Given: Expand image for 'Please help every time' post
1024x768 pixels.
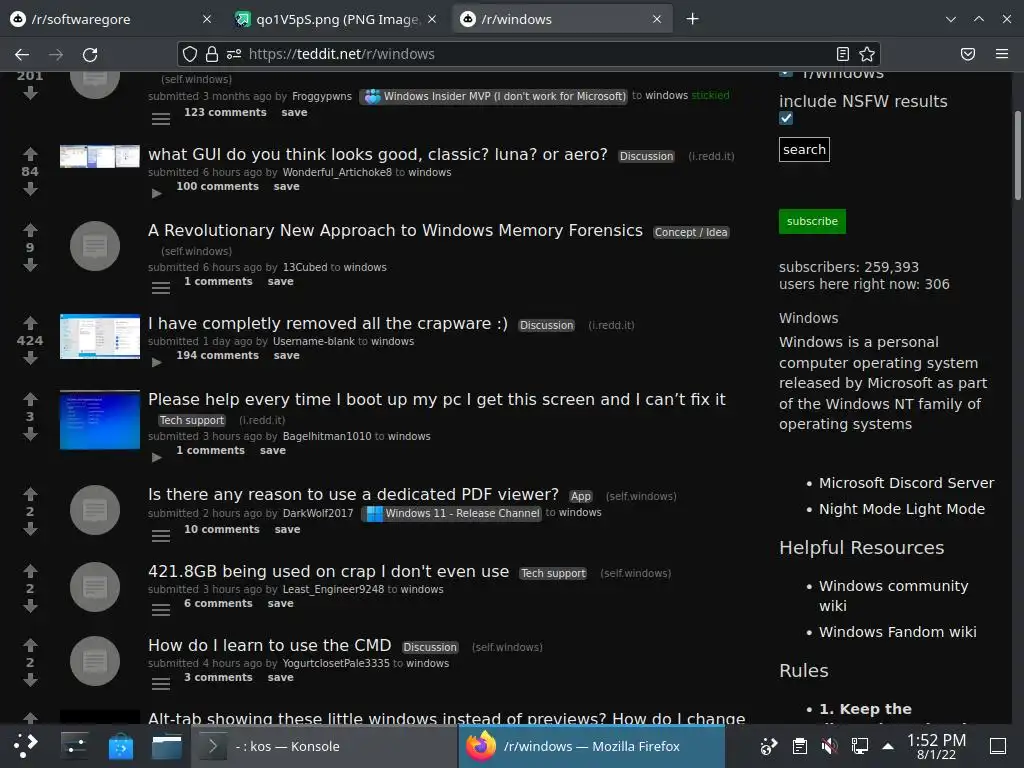Looking at the screenshot, I should coord(156,457).
